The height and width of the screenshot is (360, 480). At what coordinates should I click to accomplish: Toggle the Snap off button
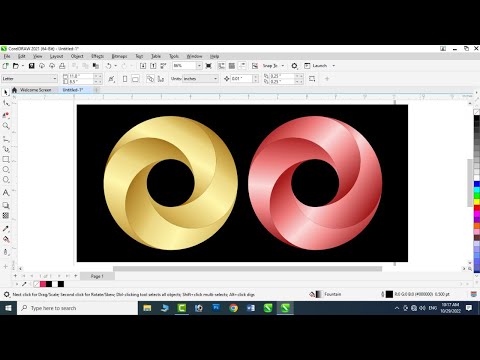[x=255, y=66]
